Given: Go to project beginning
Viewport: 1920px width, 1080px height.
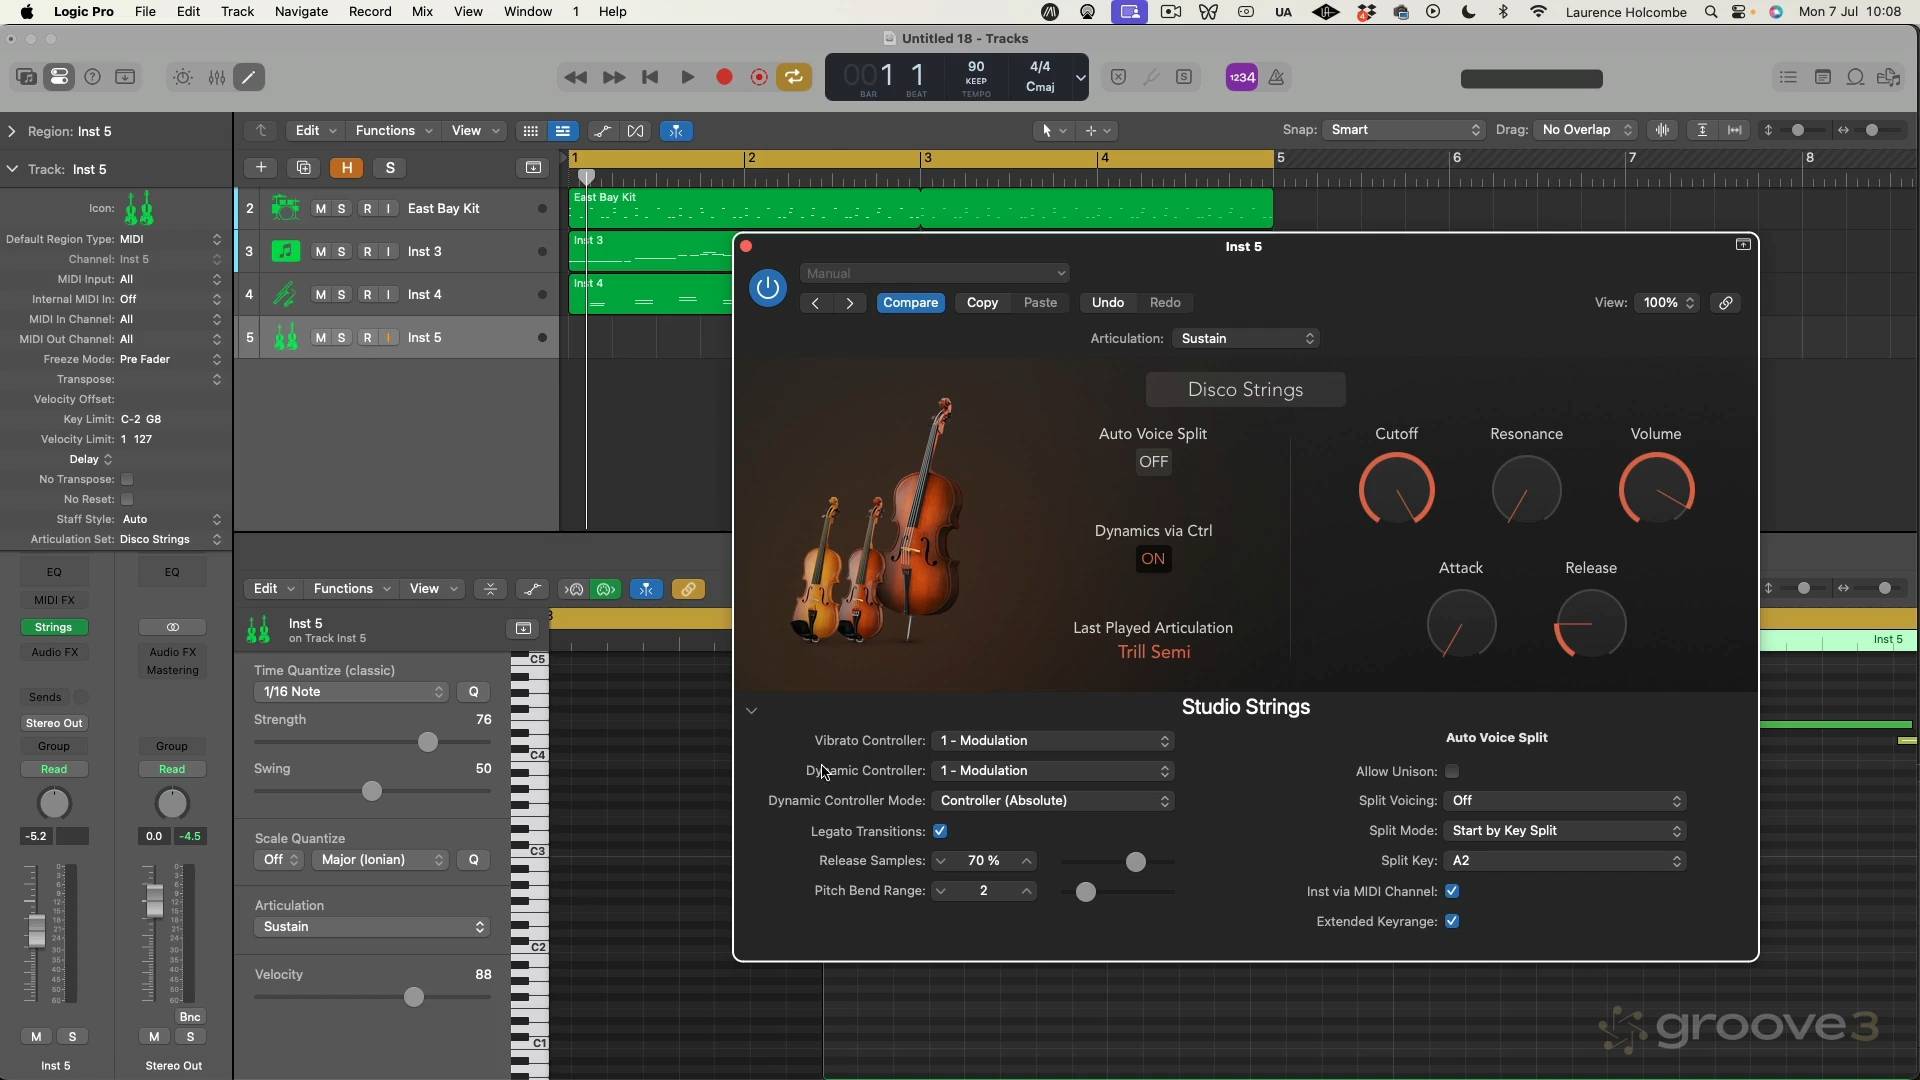Looking at the screenshot, I should click(650, 77).
